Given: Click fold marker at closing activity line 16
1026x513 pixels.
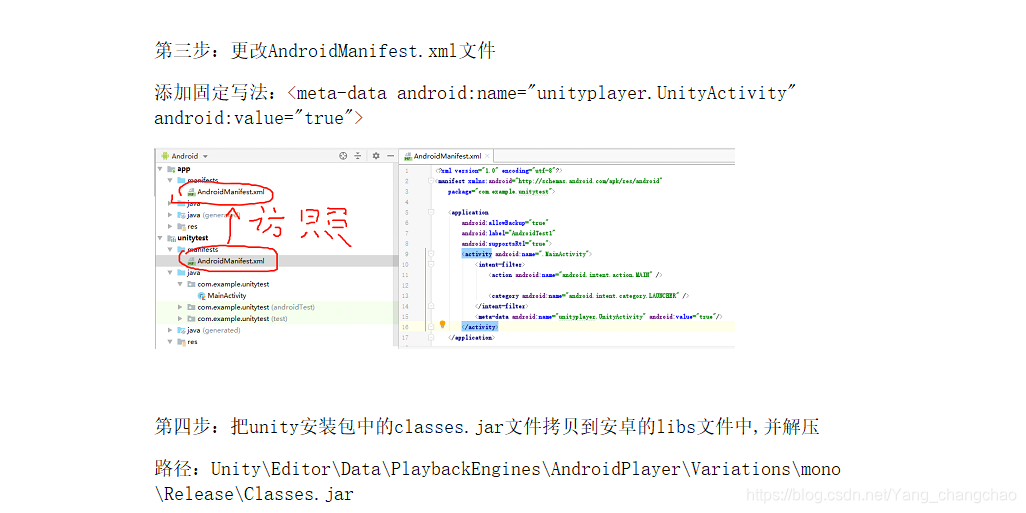Looking at the screenshot, I should 431,327.
